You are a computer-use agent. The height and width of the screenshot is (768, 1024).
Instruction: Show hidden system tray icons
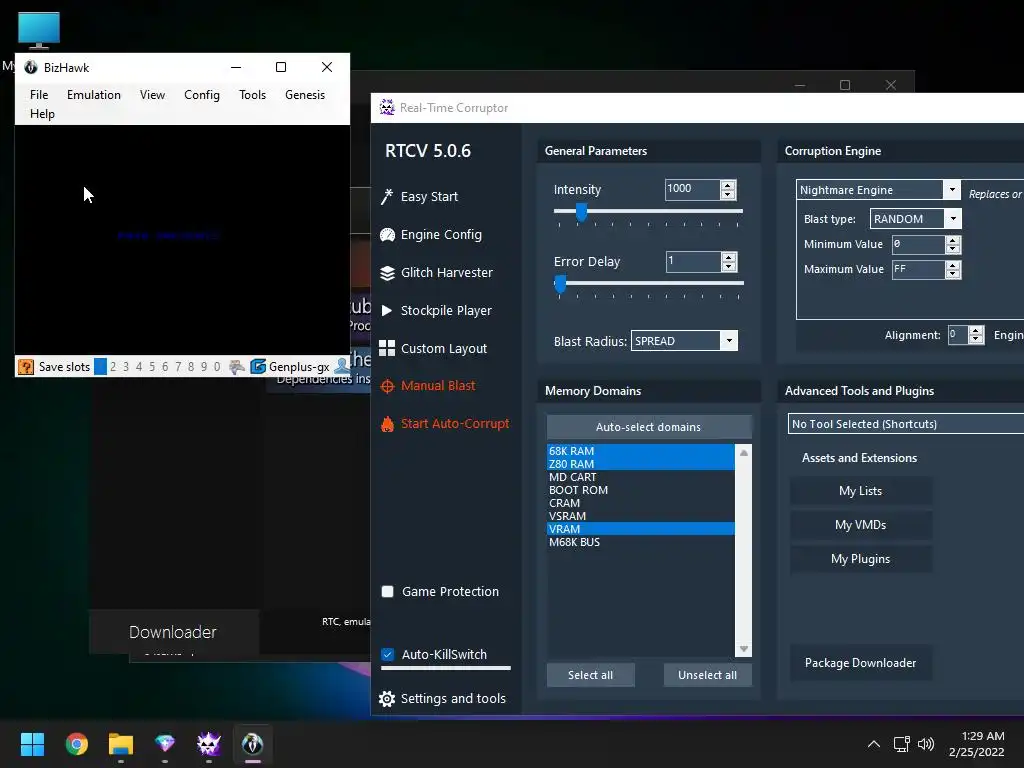[874, 744]
